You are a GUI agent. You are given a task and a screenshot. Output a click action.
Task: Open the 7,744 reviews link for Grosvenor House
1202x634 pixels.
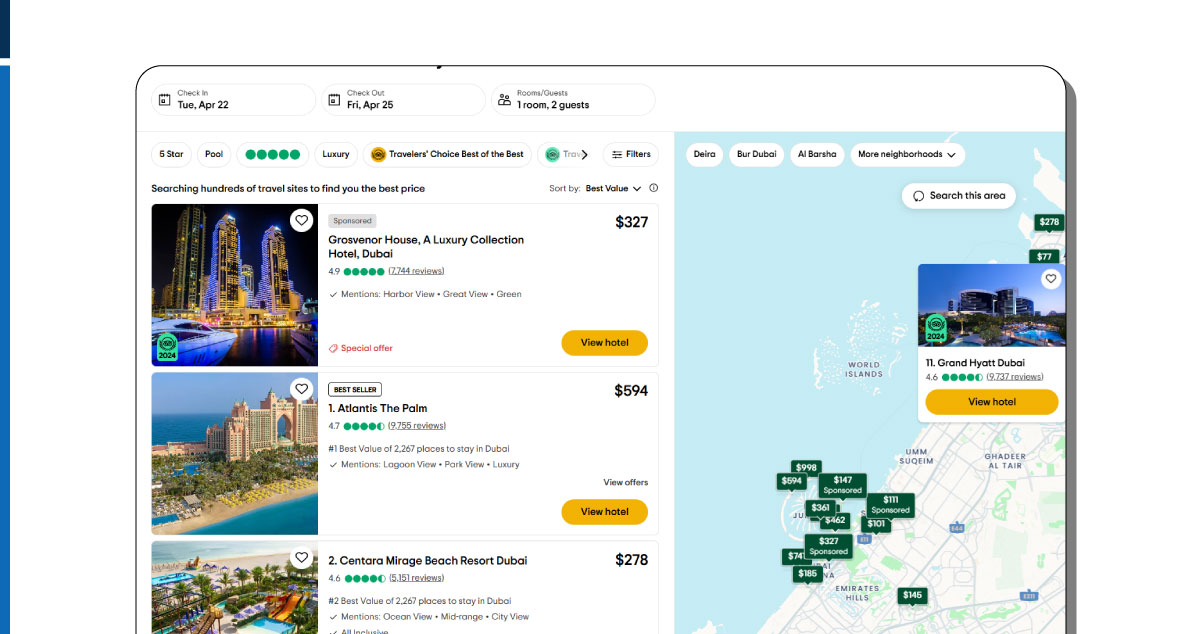(x=418, y=270)
